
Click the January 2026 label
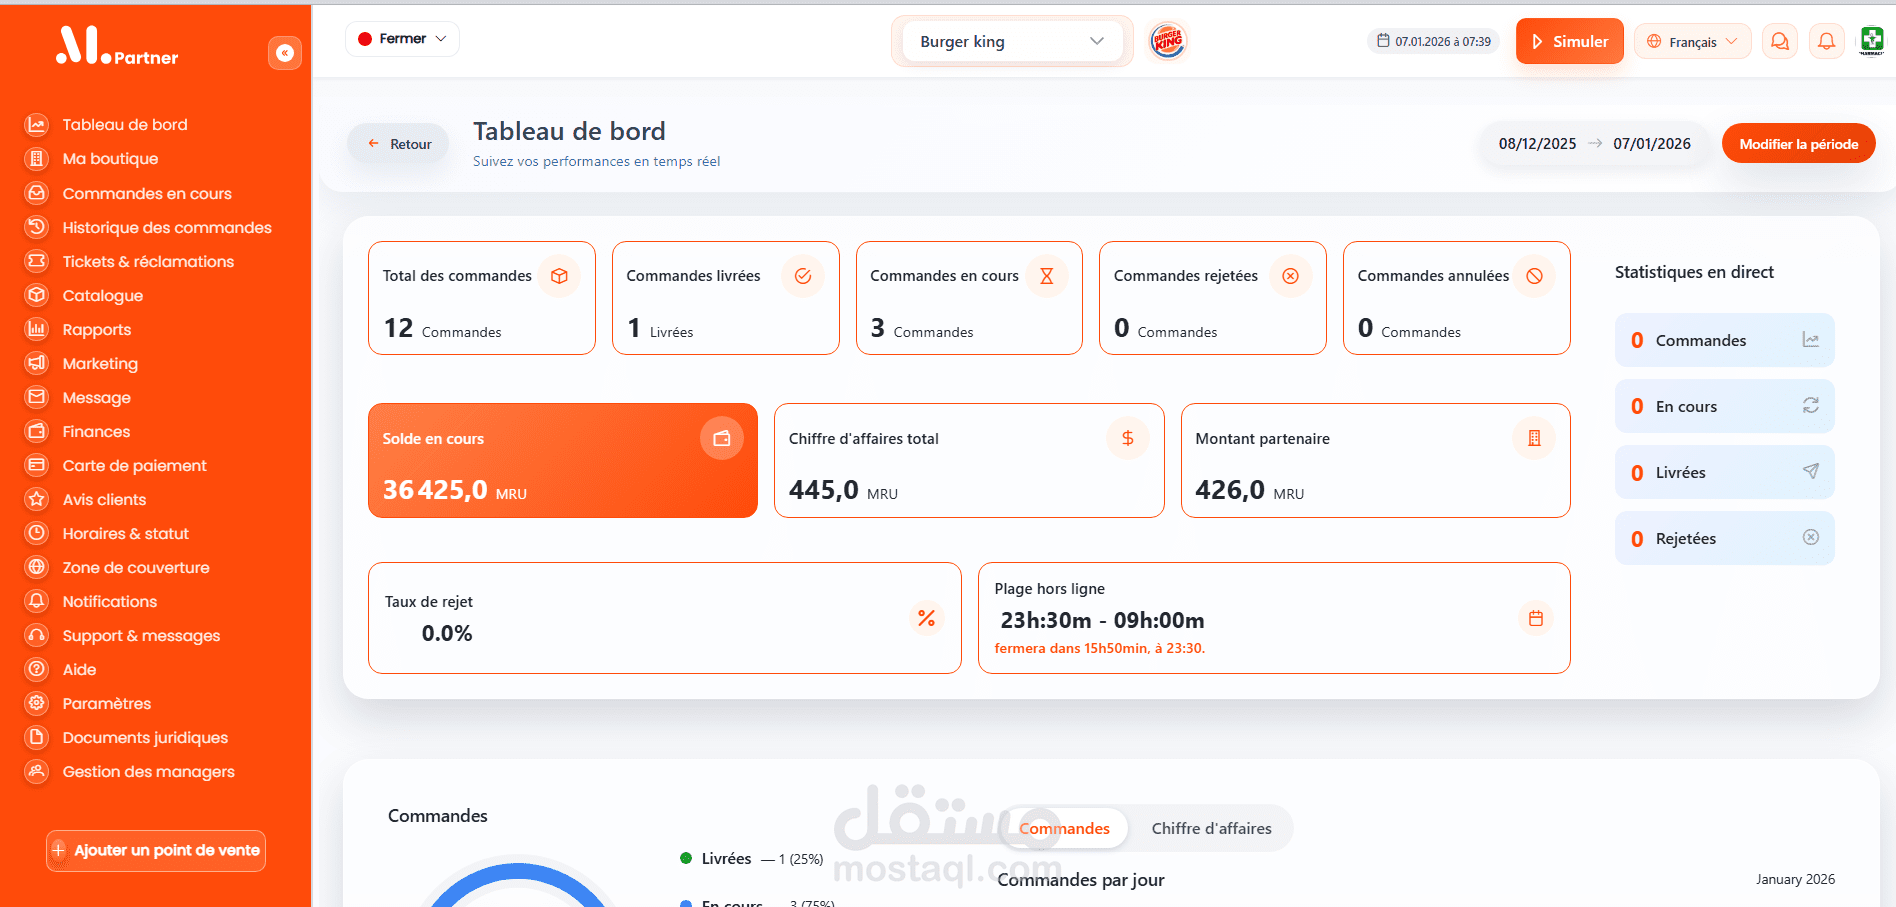click(x=1795, y=879)
